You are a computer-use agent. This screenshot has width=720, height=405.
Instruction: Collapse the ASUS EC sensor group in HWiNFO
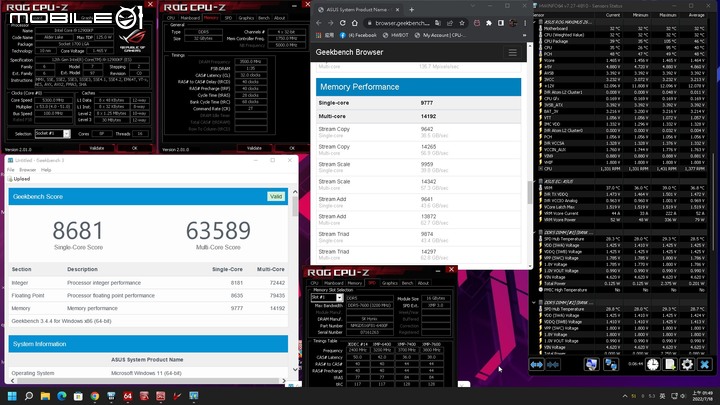[x=534, y=181]
